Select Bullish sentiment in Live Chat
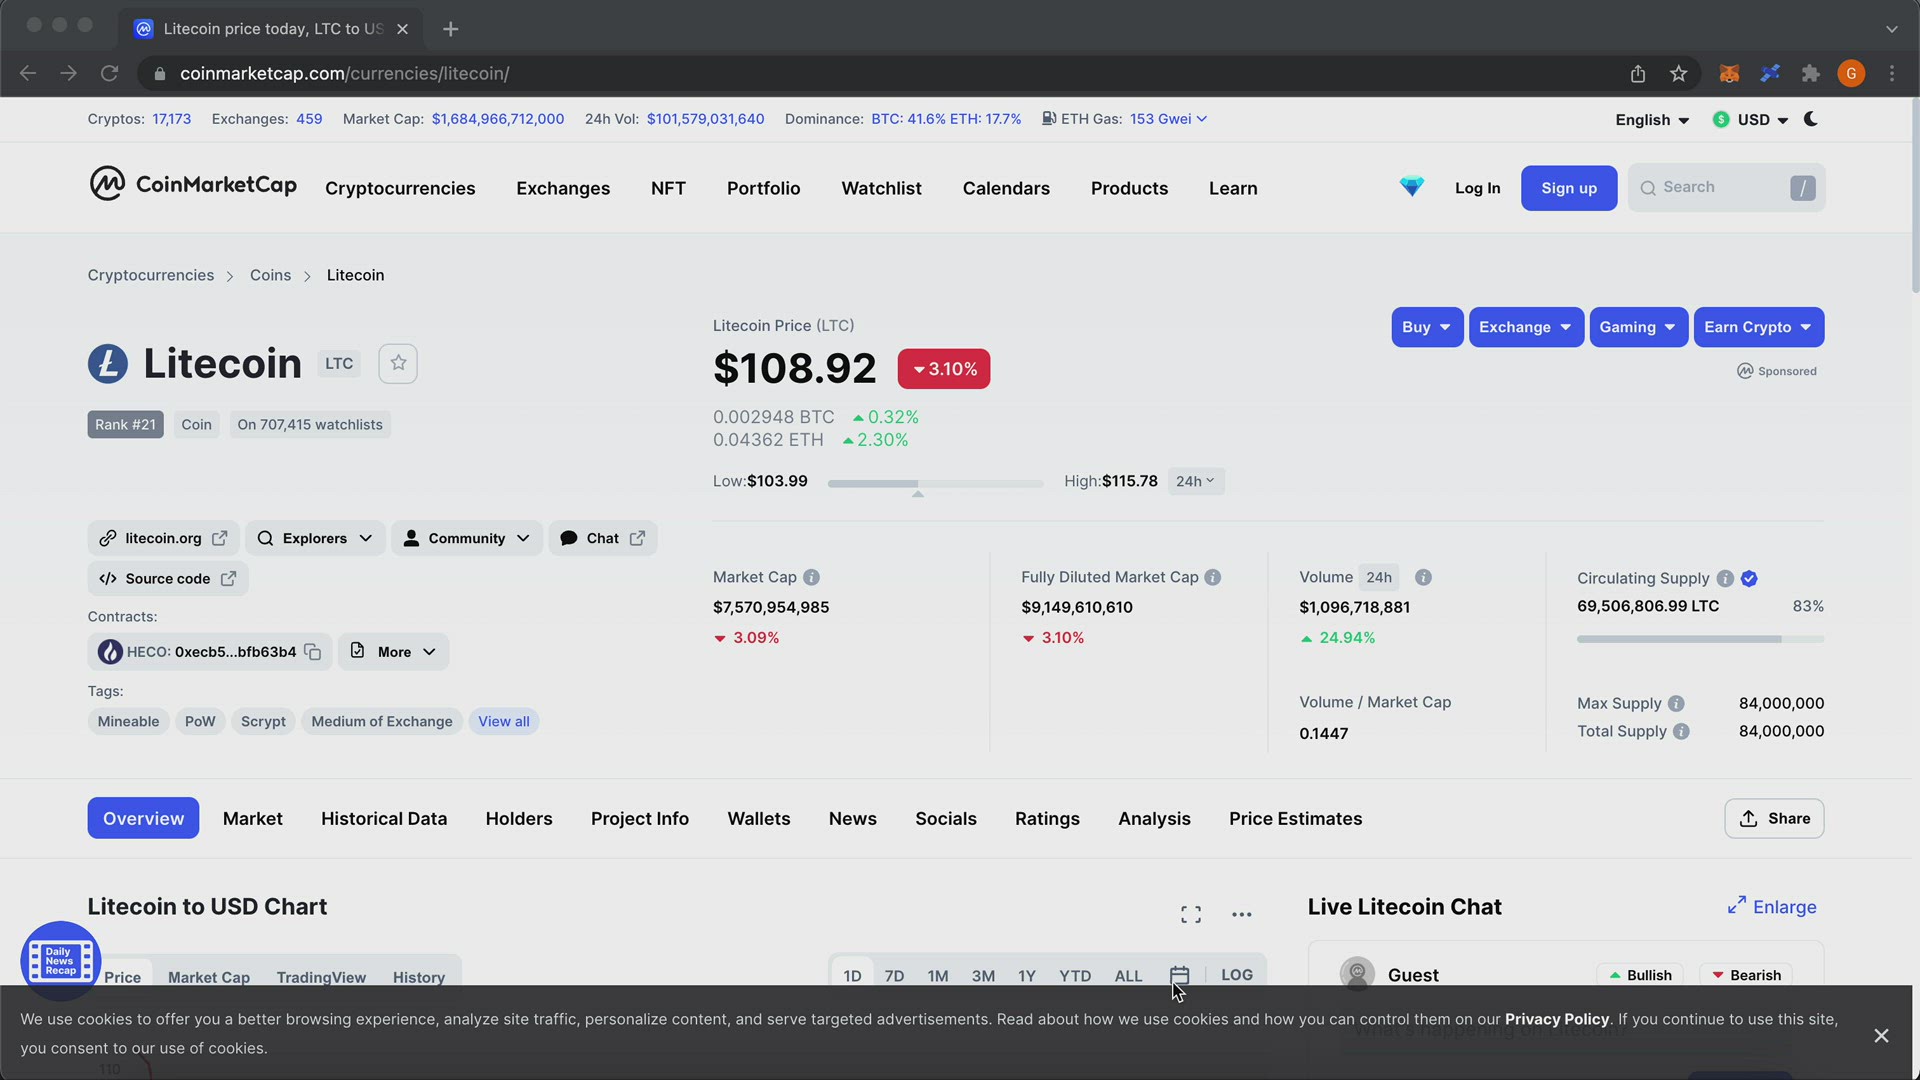Image resolution: width=1920 pixels, height=1080 pixels. point(1639,975)
